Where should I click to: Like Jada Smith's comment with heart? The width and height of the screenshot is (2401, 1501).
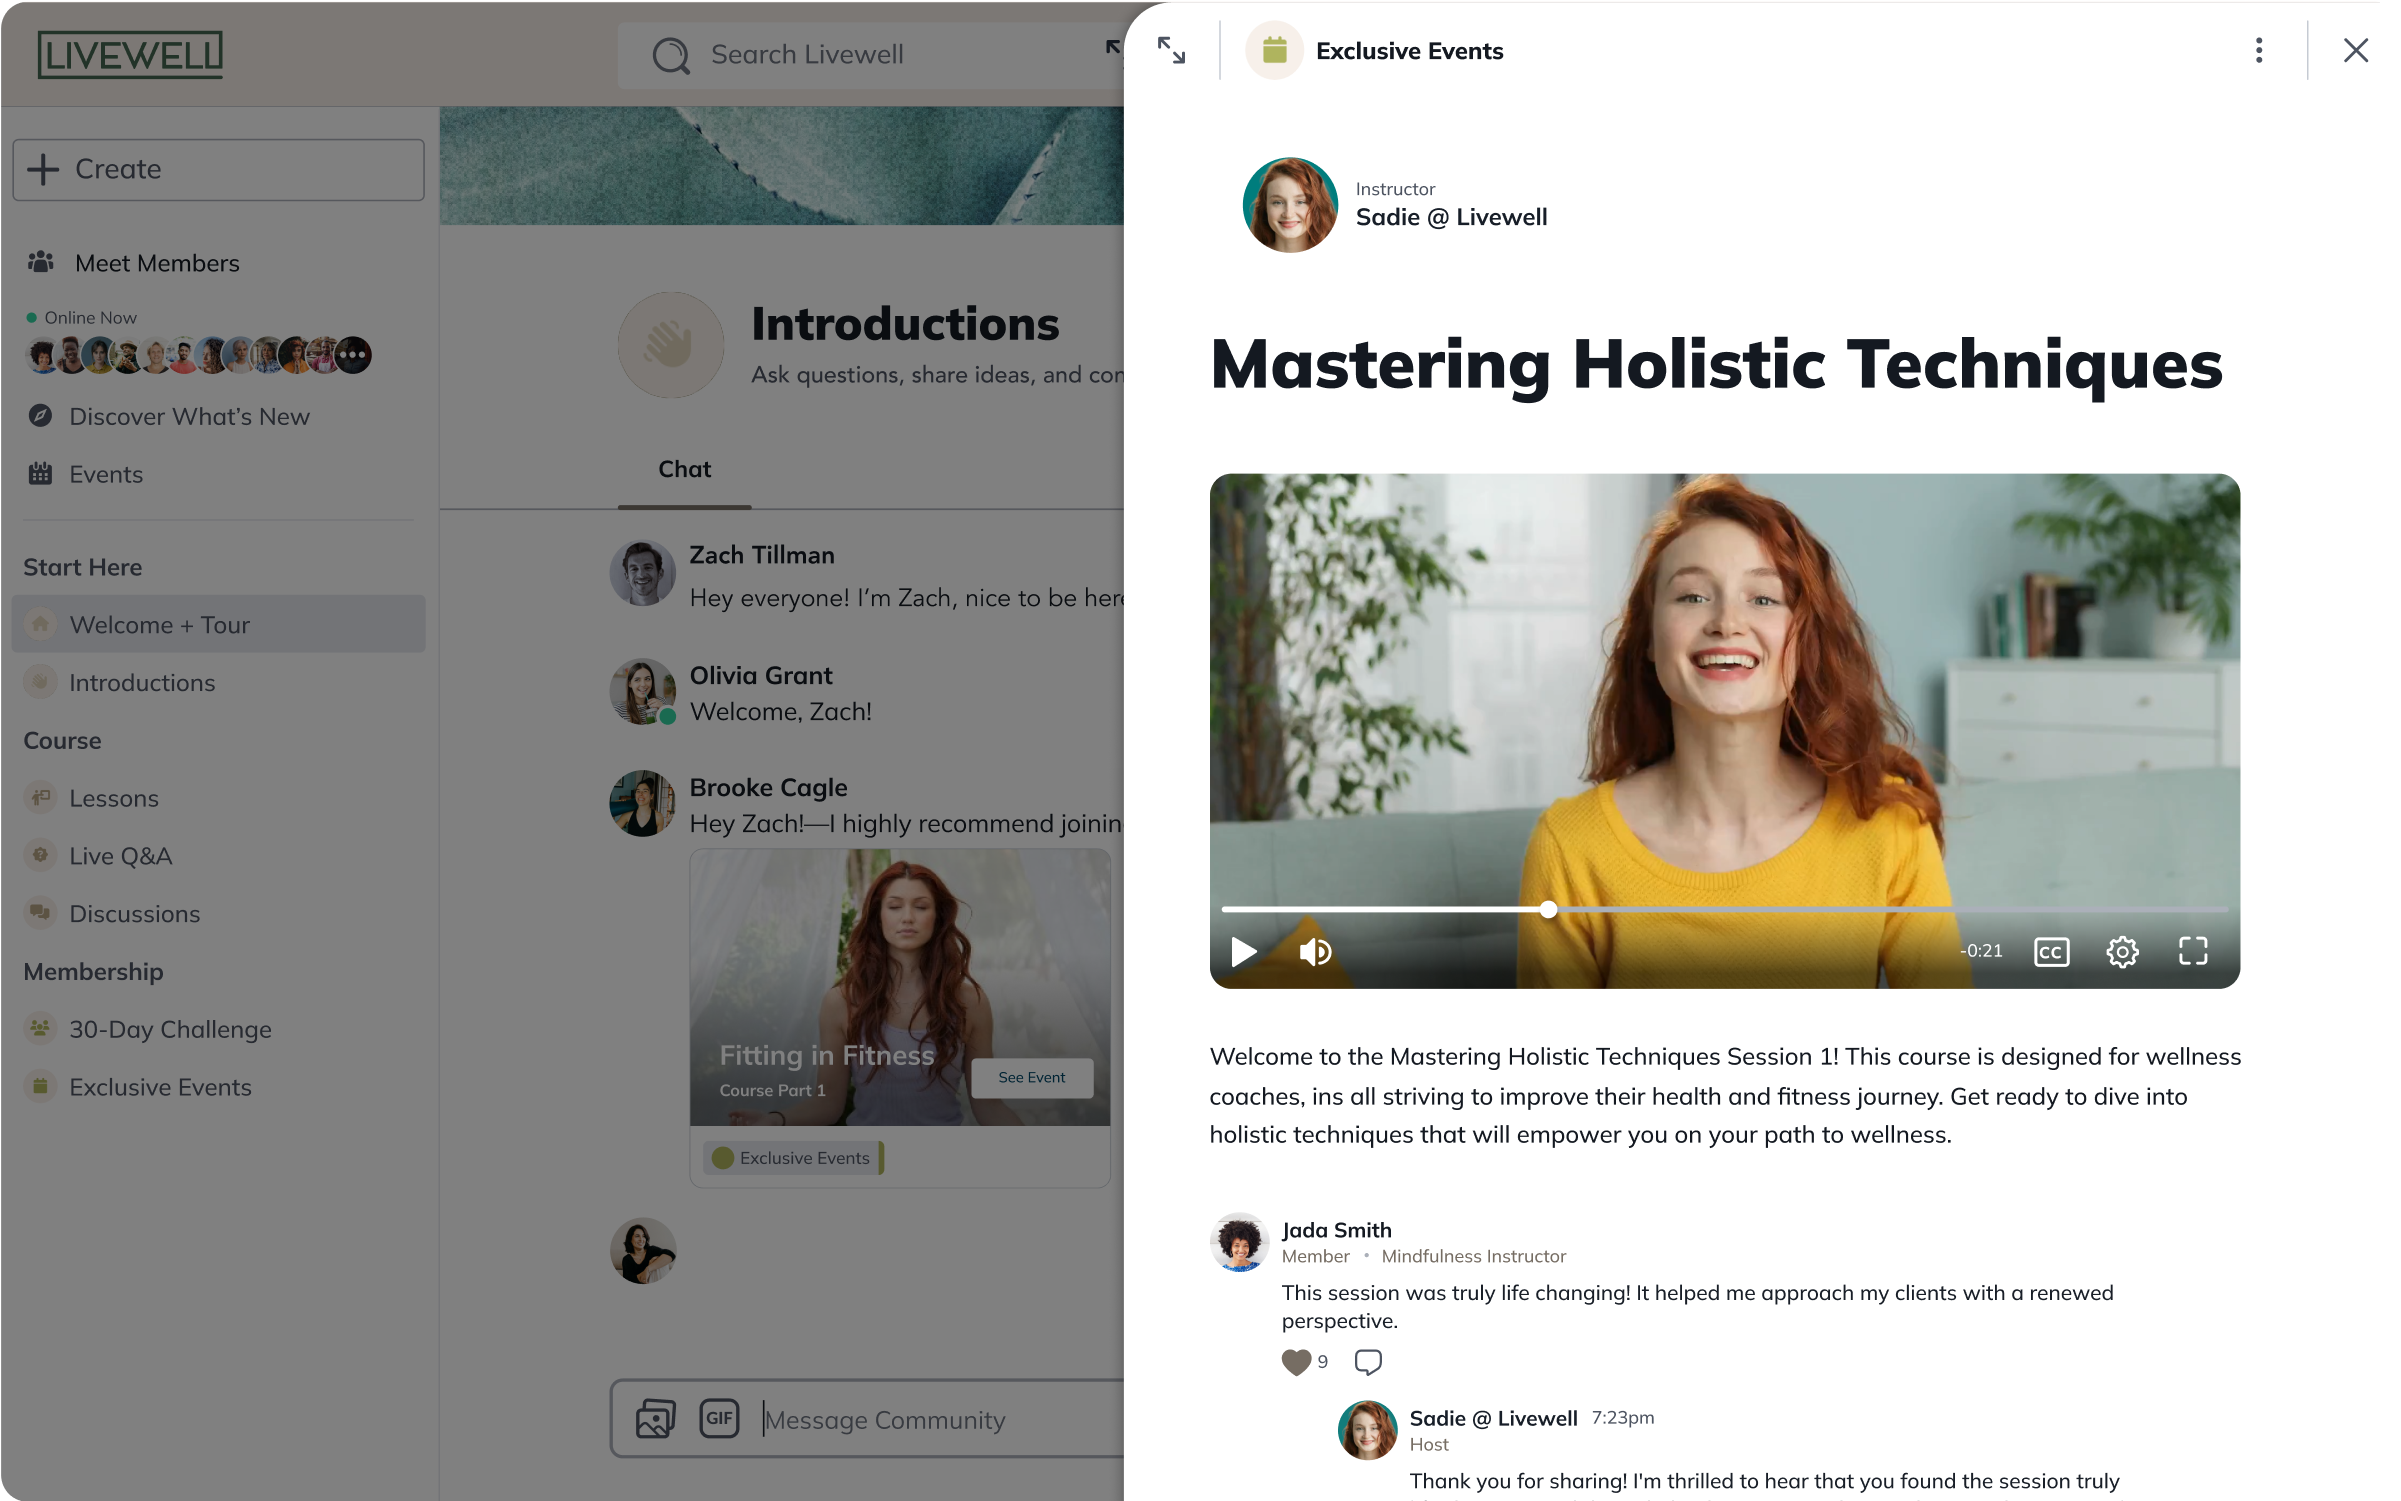click(x=1296, y=1362)
